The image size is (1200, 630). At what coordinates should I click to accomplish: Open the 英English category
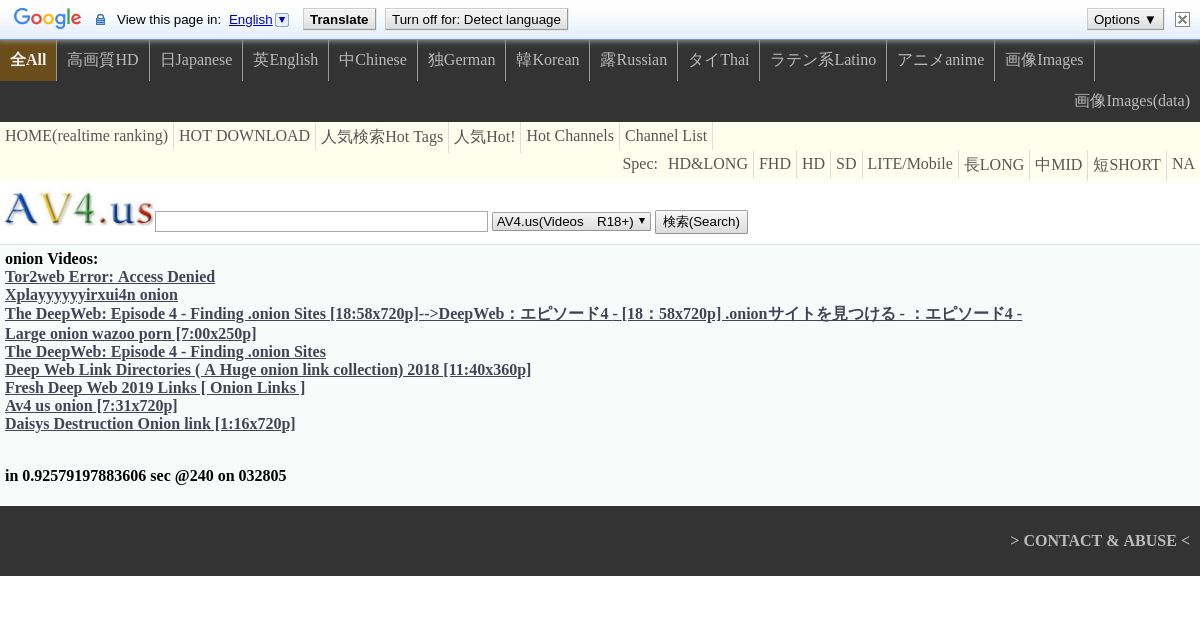pyautogui.click(x=286, y=60)
